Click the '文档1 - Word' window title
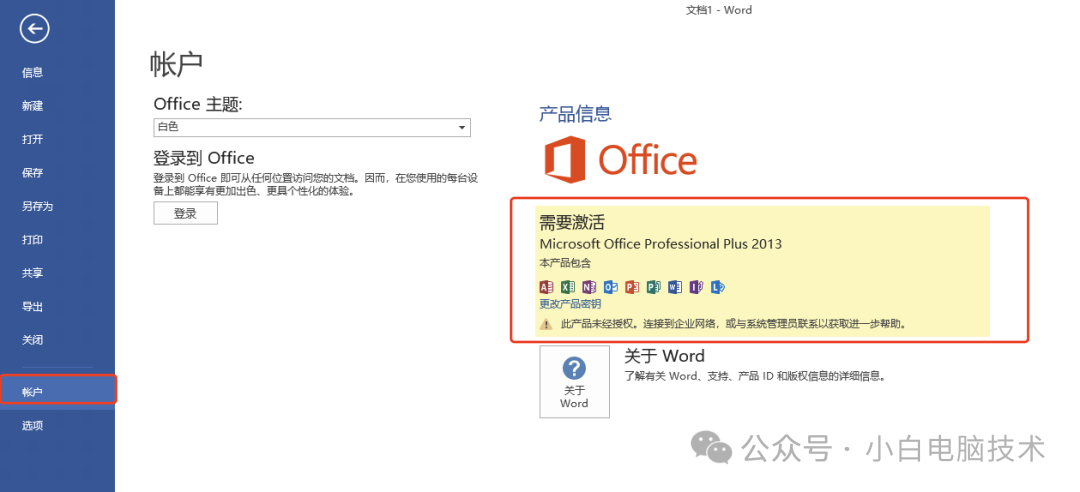1080x492 pixels. pyautogui.click(x=719, y=10)
